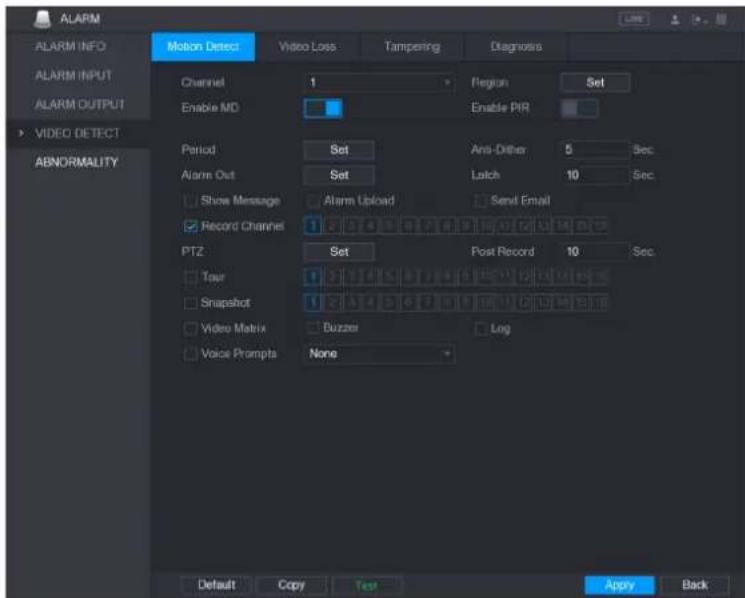Select ALARM INFO in the sidebar
The width and height of the screenshot is (745, 598).
coord(70,47)
